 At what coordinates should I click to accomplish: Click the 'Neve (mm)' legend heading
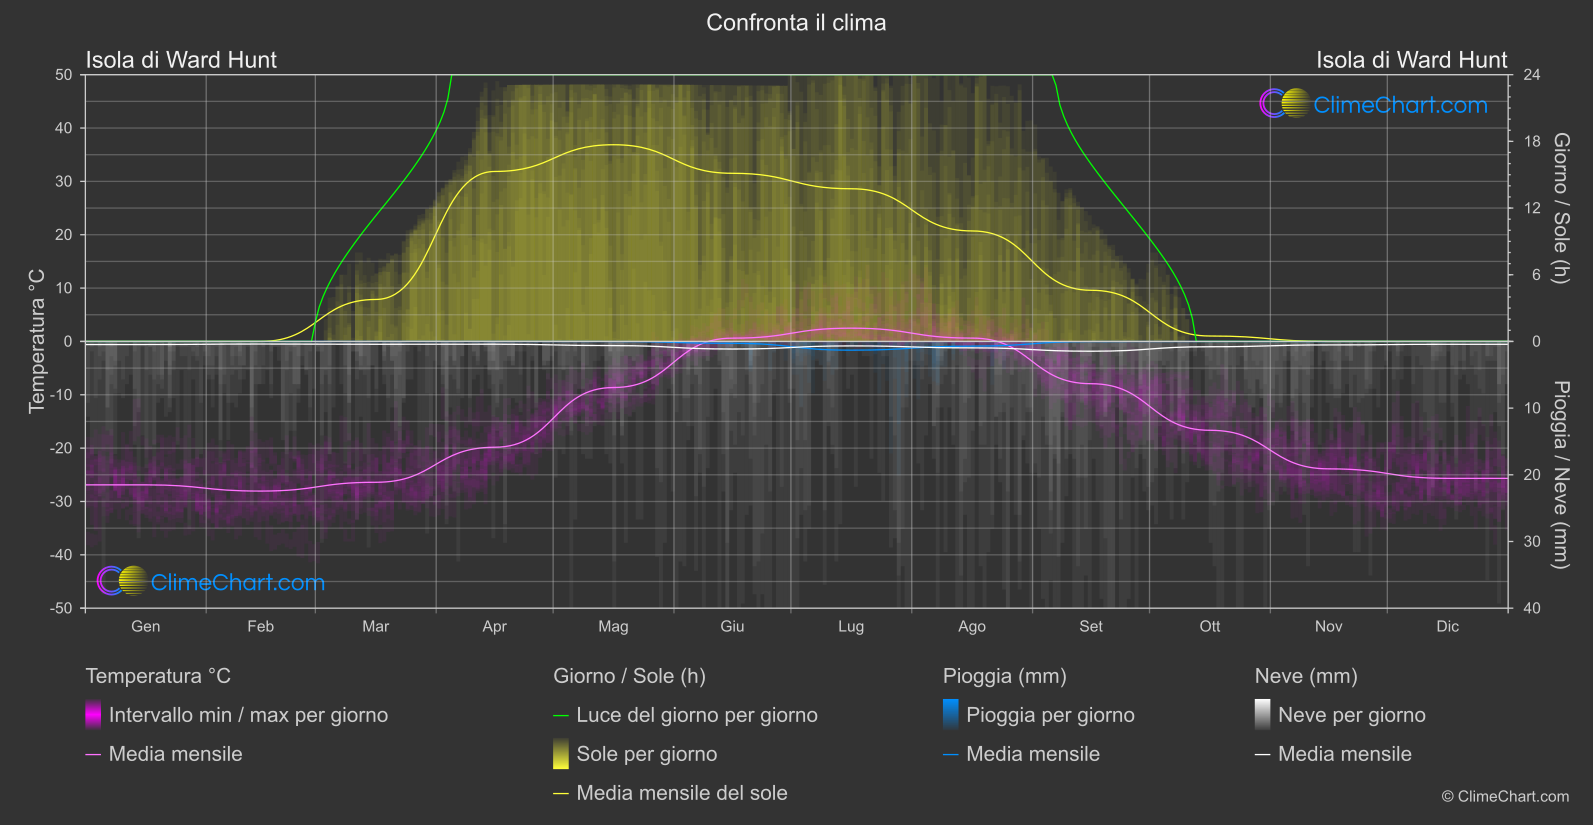1306,676
